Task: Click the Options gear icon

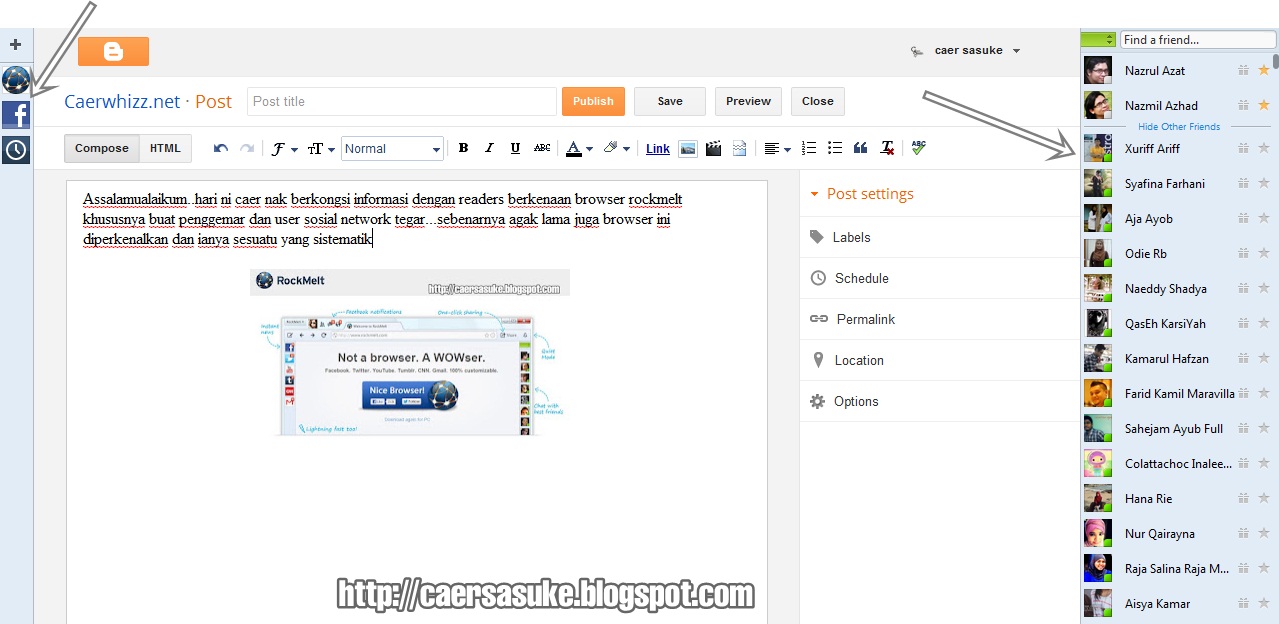Action: (x=817, y=401)
